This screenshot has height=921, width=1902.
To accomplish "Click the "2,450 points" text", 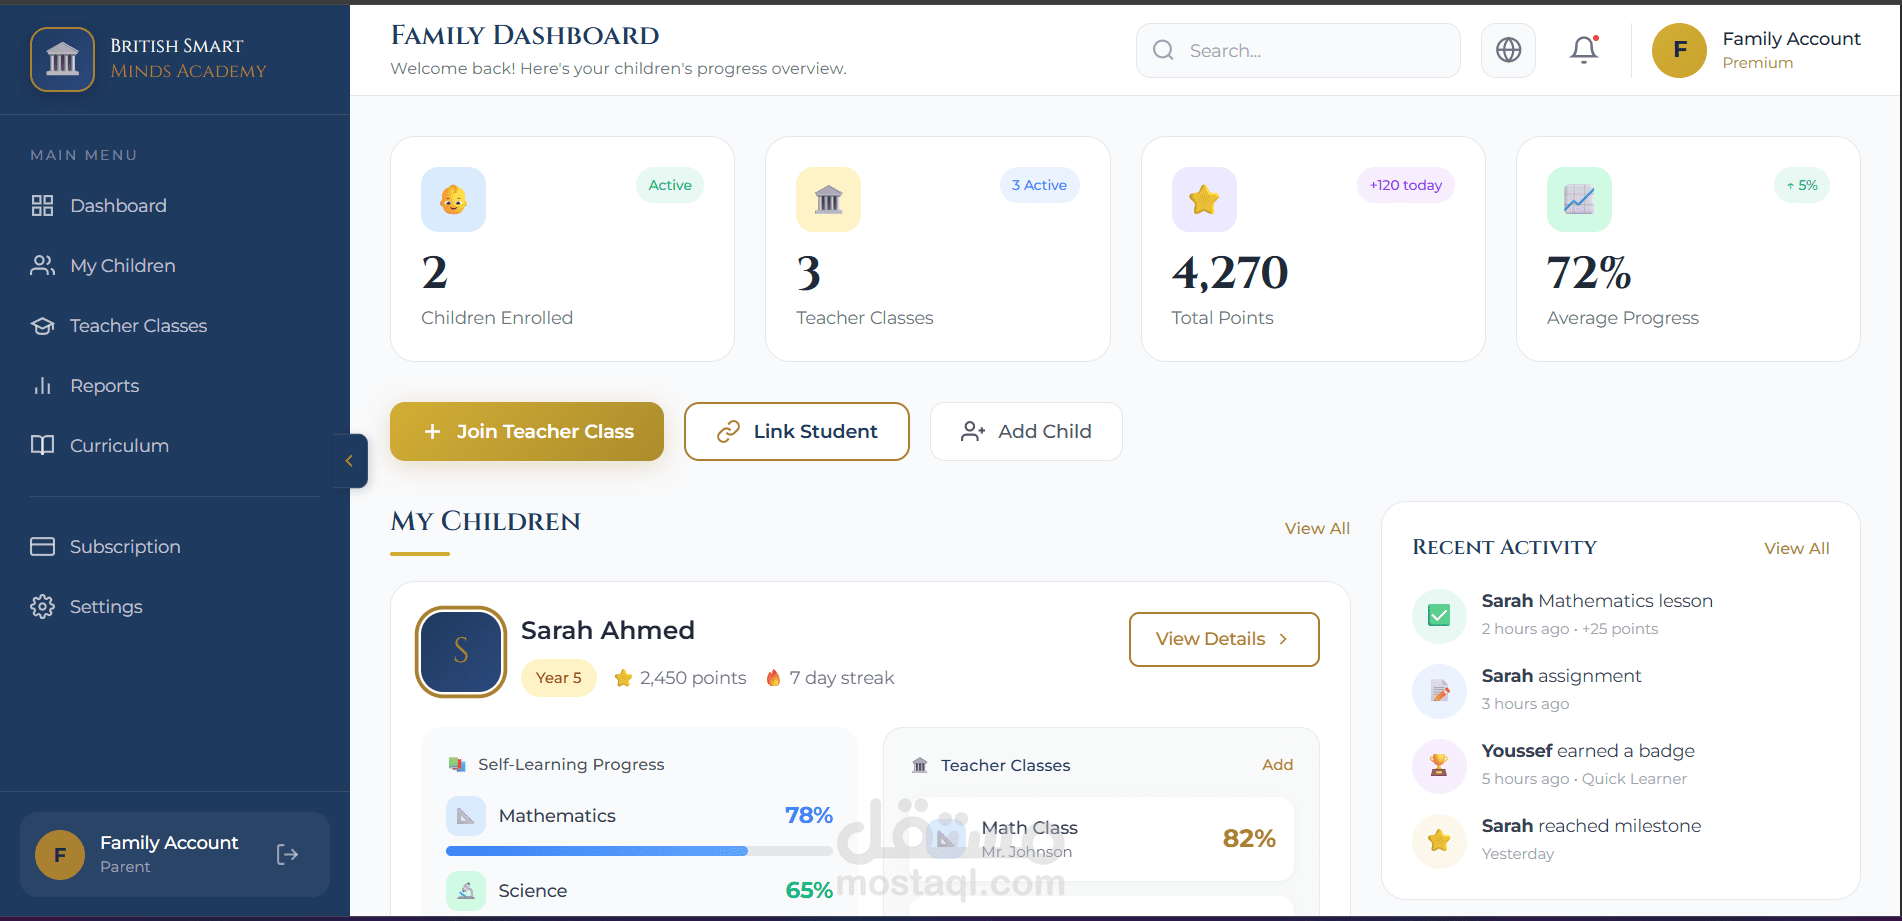I will click(693, 678).
